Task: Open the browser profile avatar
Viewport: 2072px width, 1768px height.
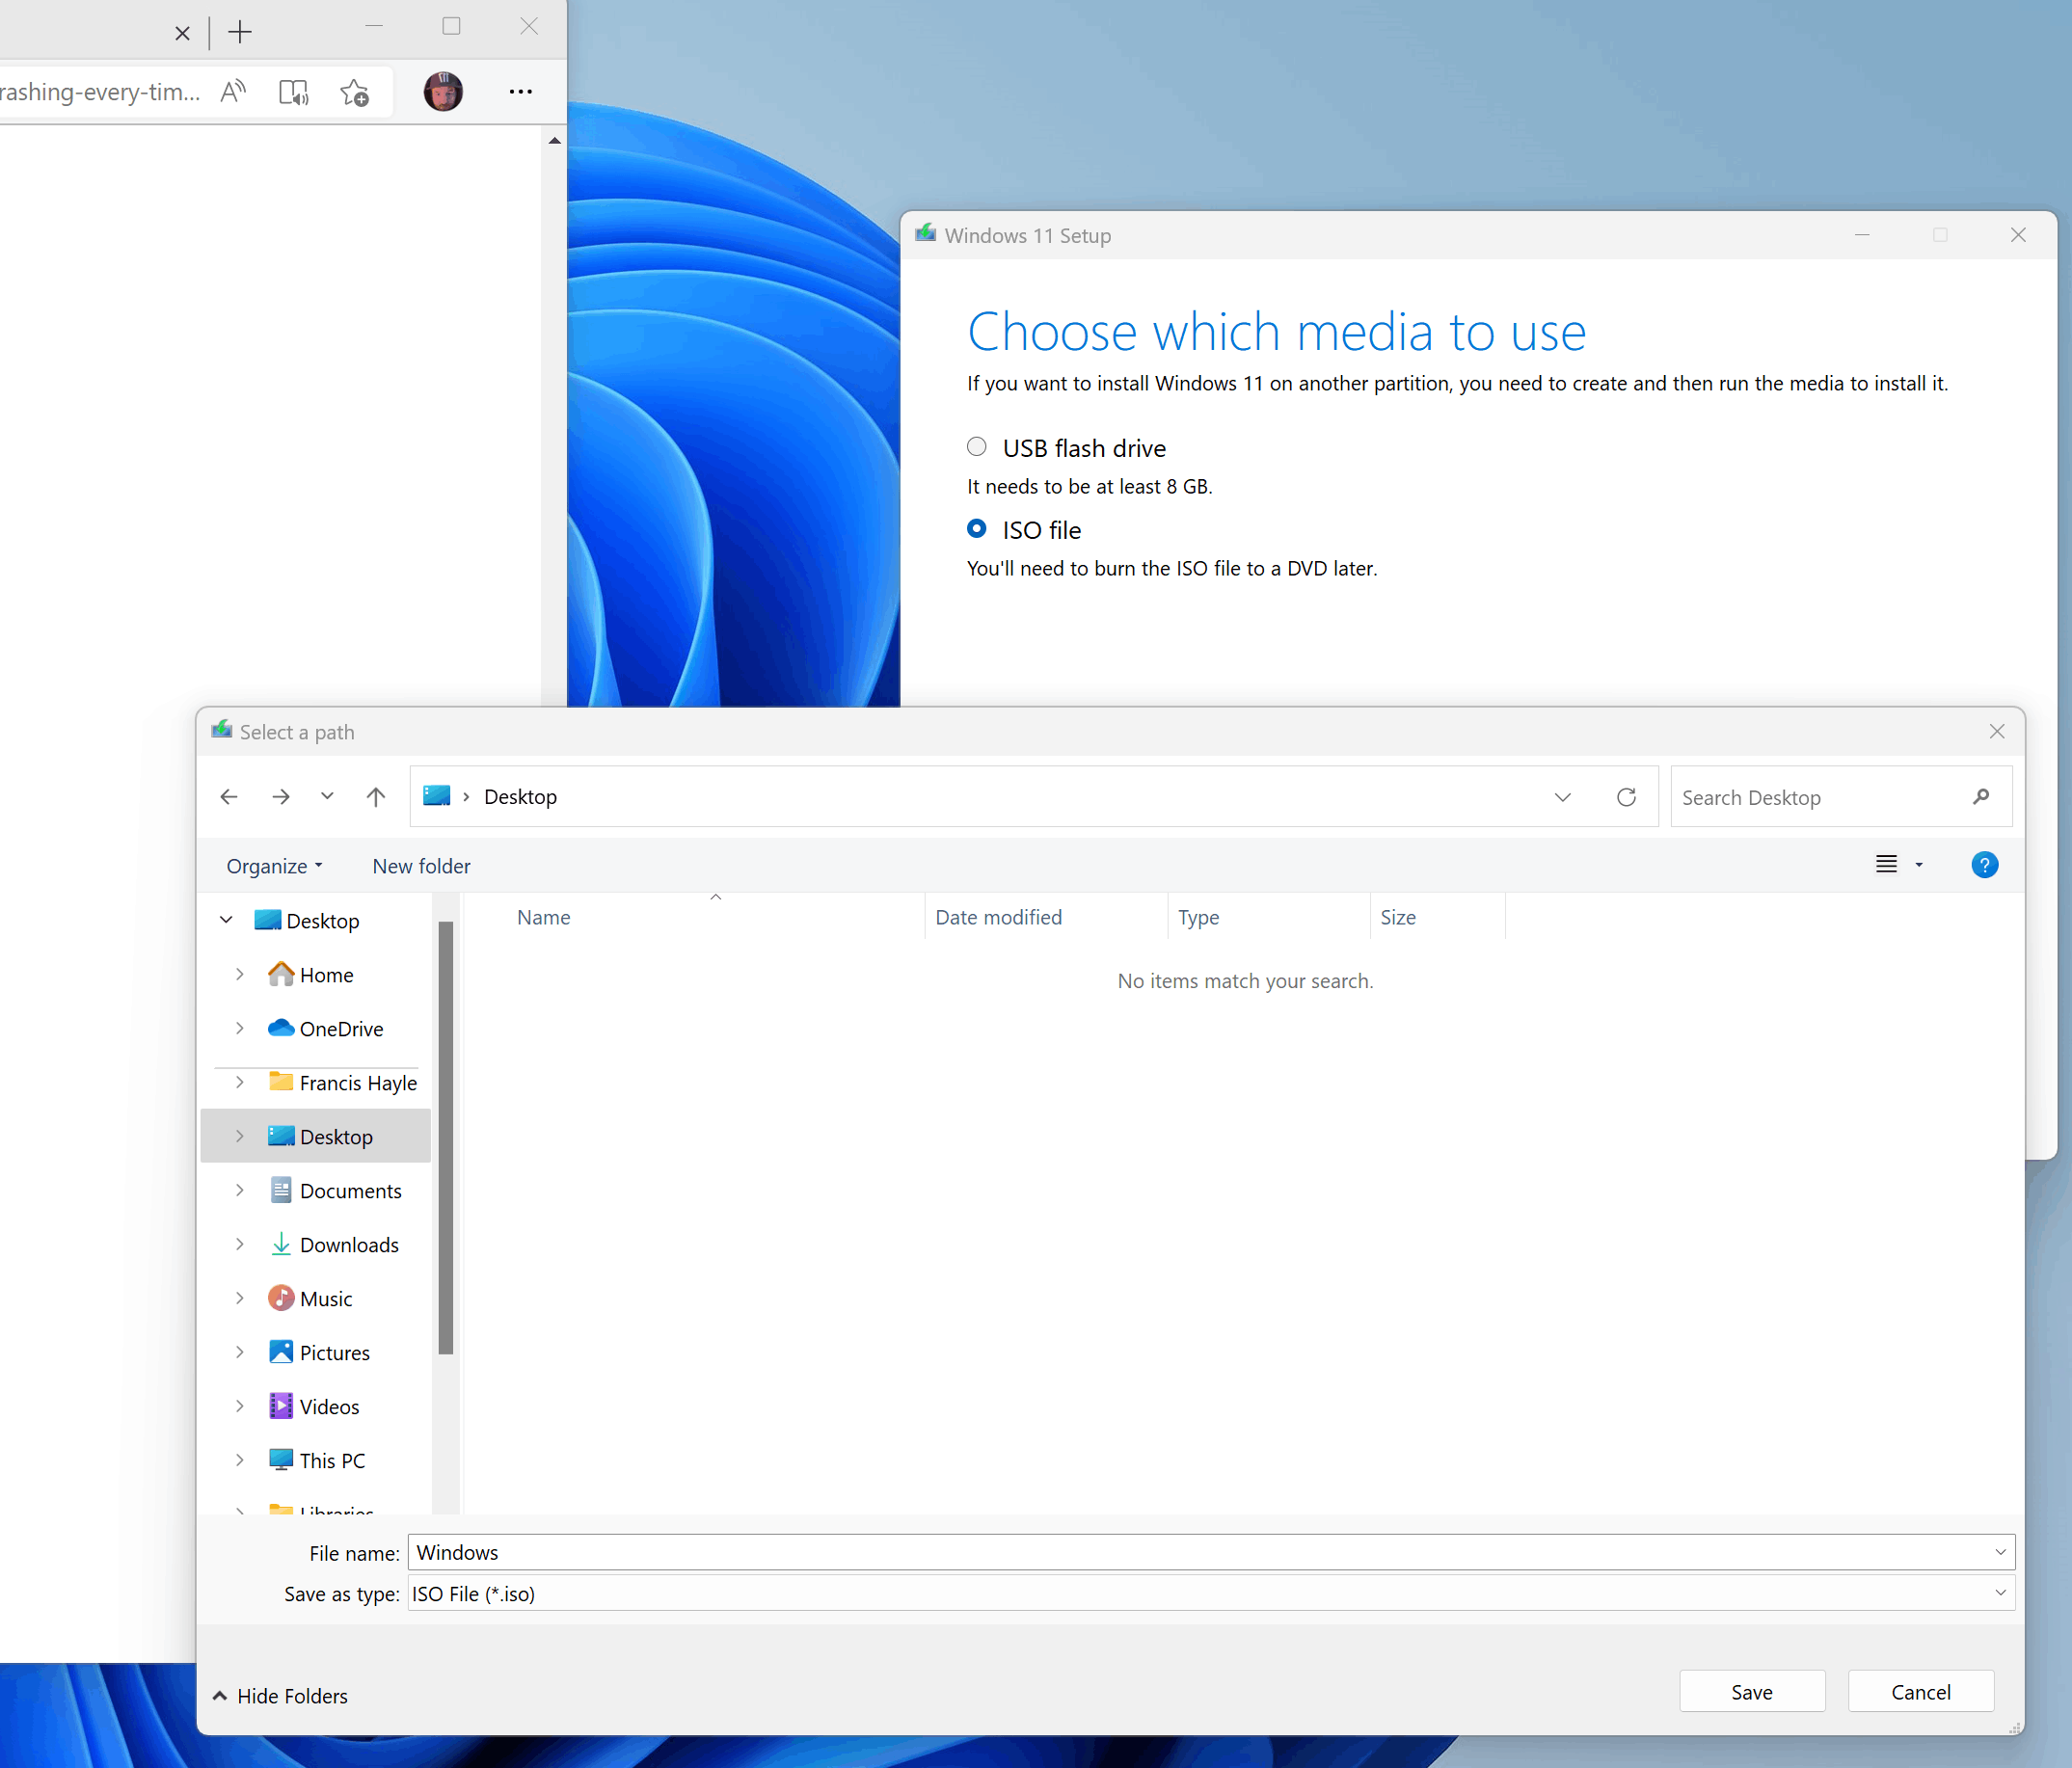Action: pyautogui.click(x=443, y=91)
